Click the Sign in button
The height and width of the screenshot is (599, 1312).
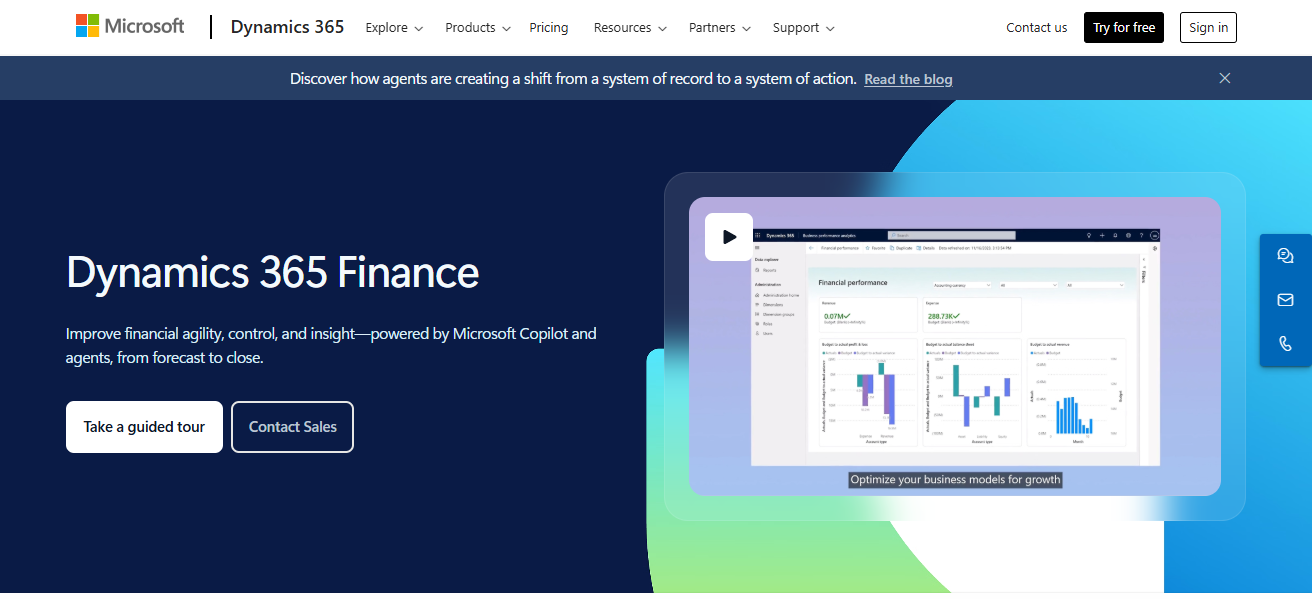coord(1207,27)
